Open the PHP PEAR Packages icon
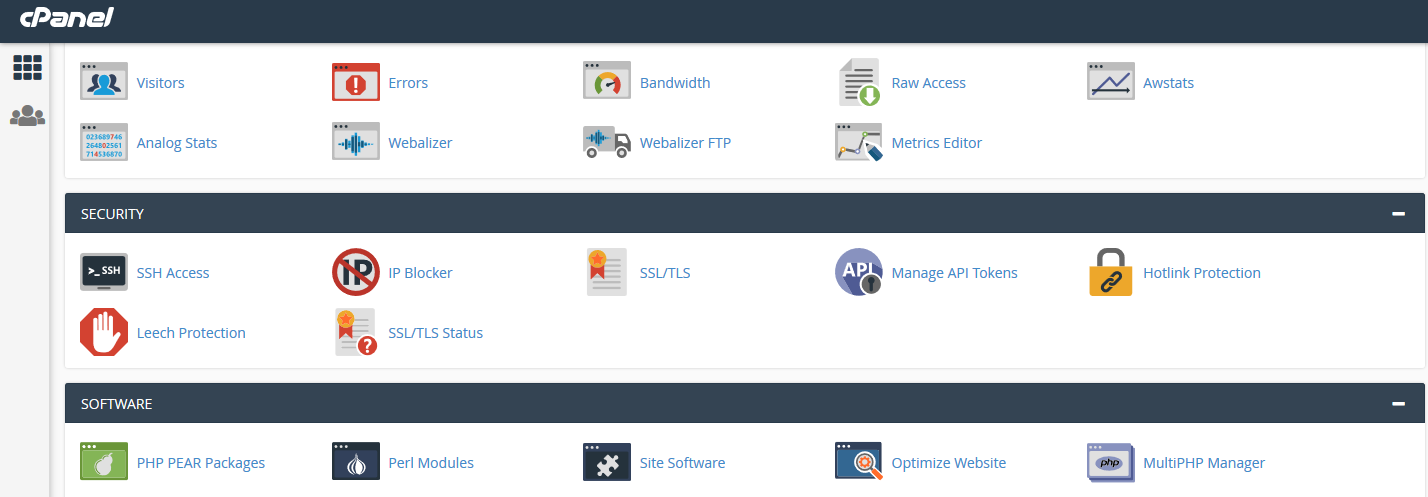The height and width of the screenshot is (497, 1428). pyautogui.click(x=104, y=462)
